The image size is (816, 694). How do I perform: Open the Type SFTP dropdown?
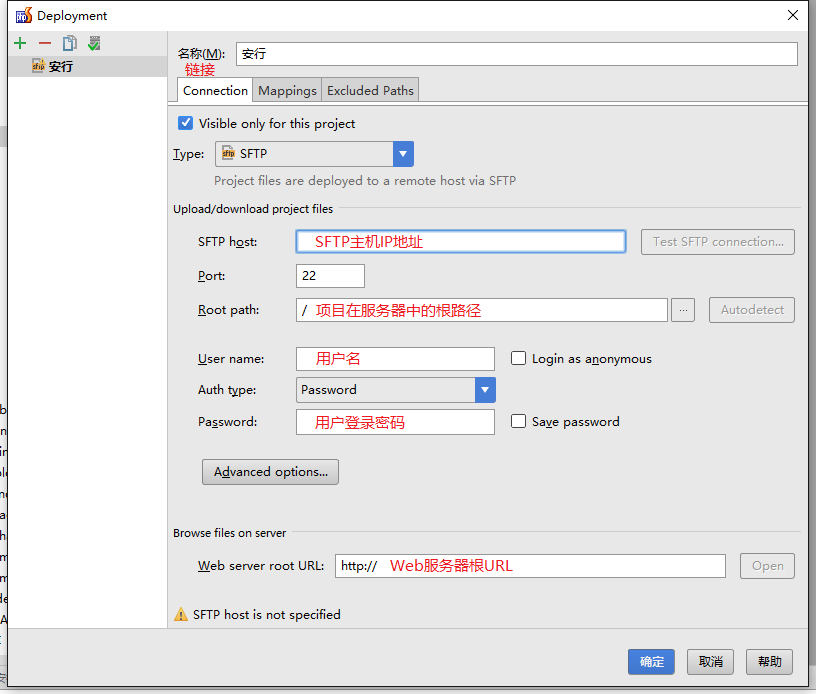coord(403,154)
